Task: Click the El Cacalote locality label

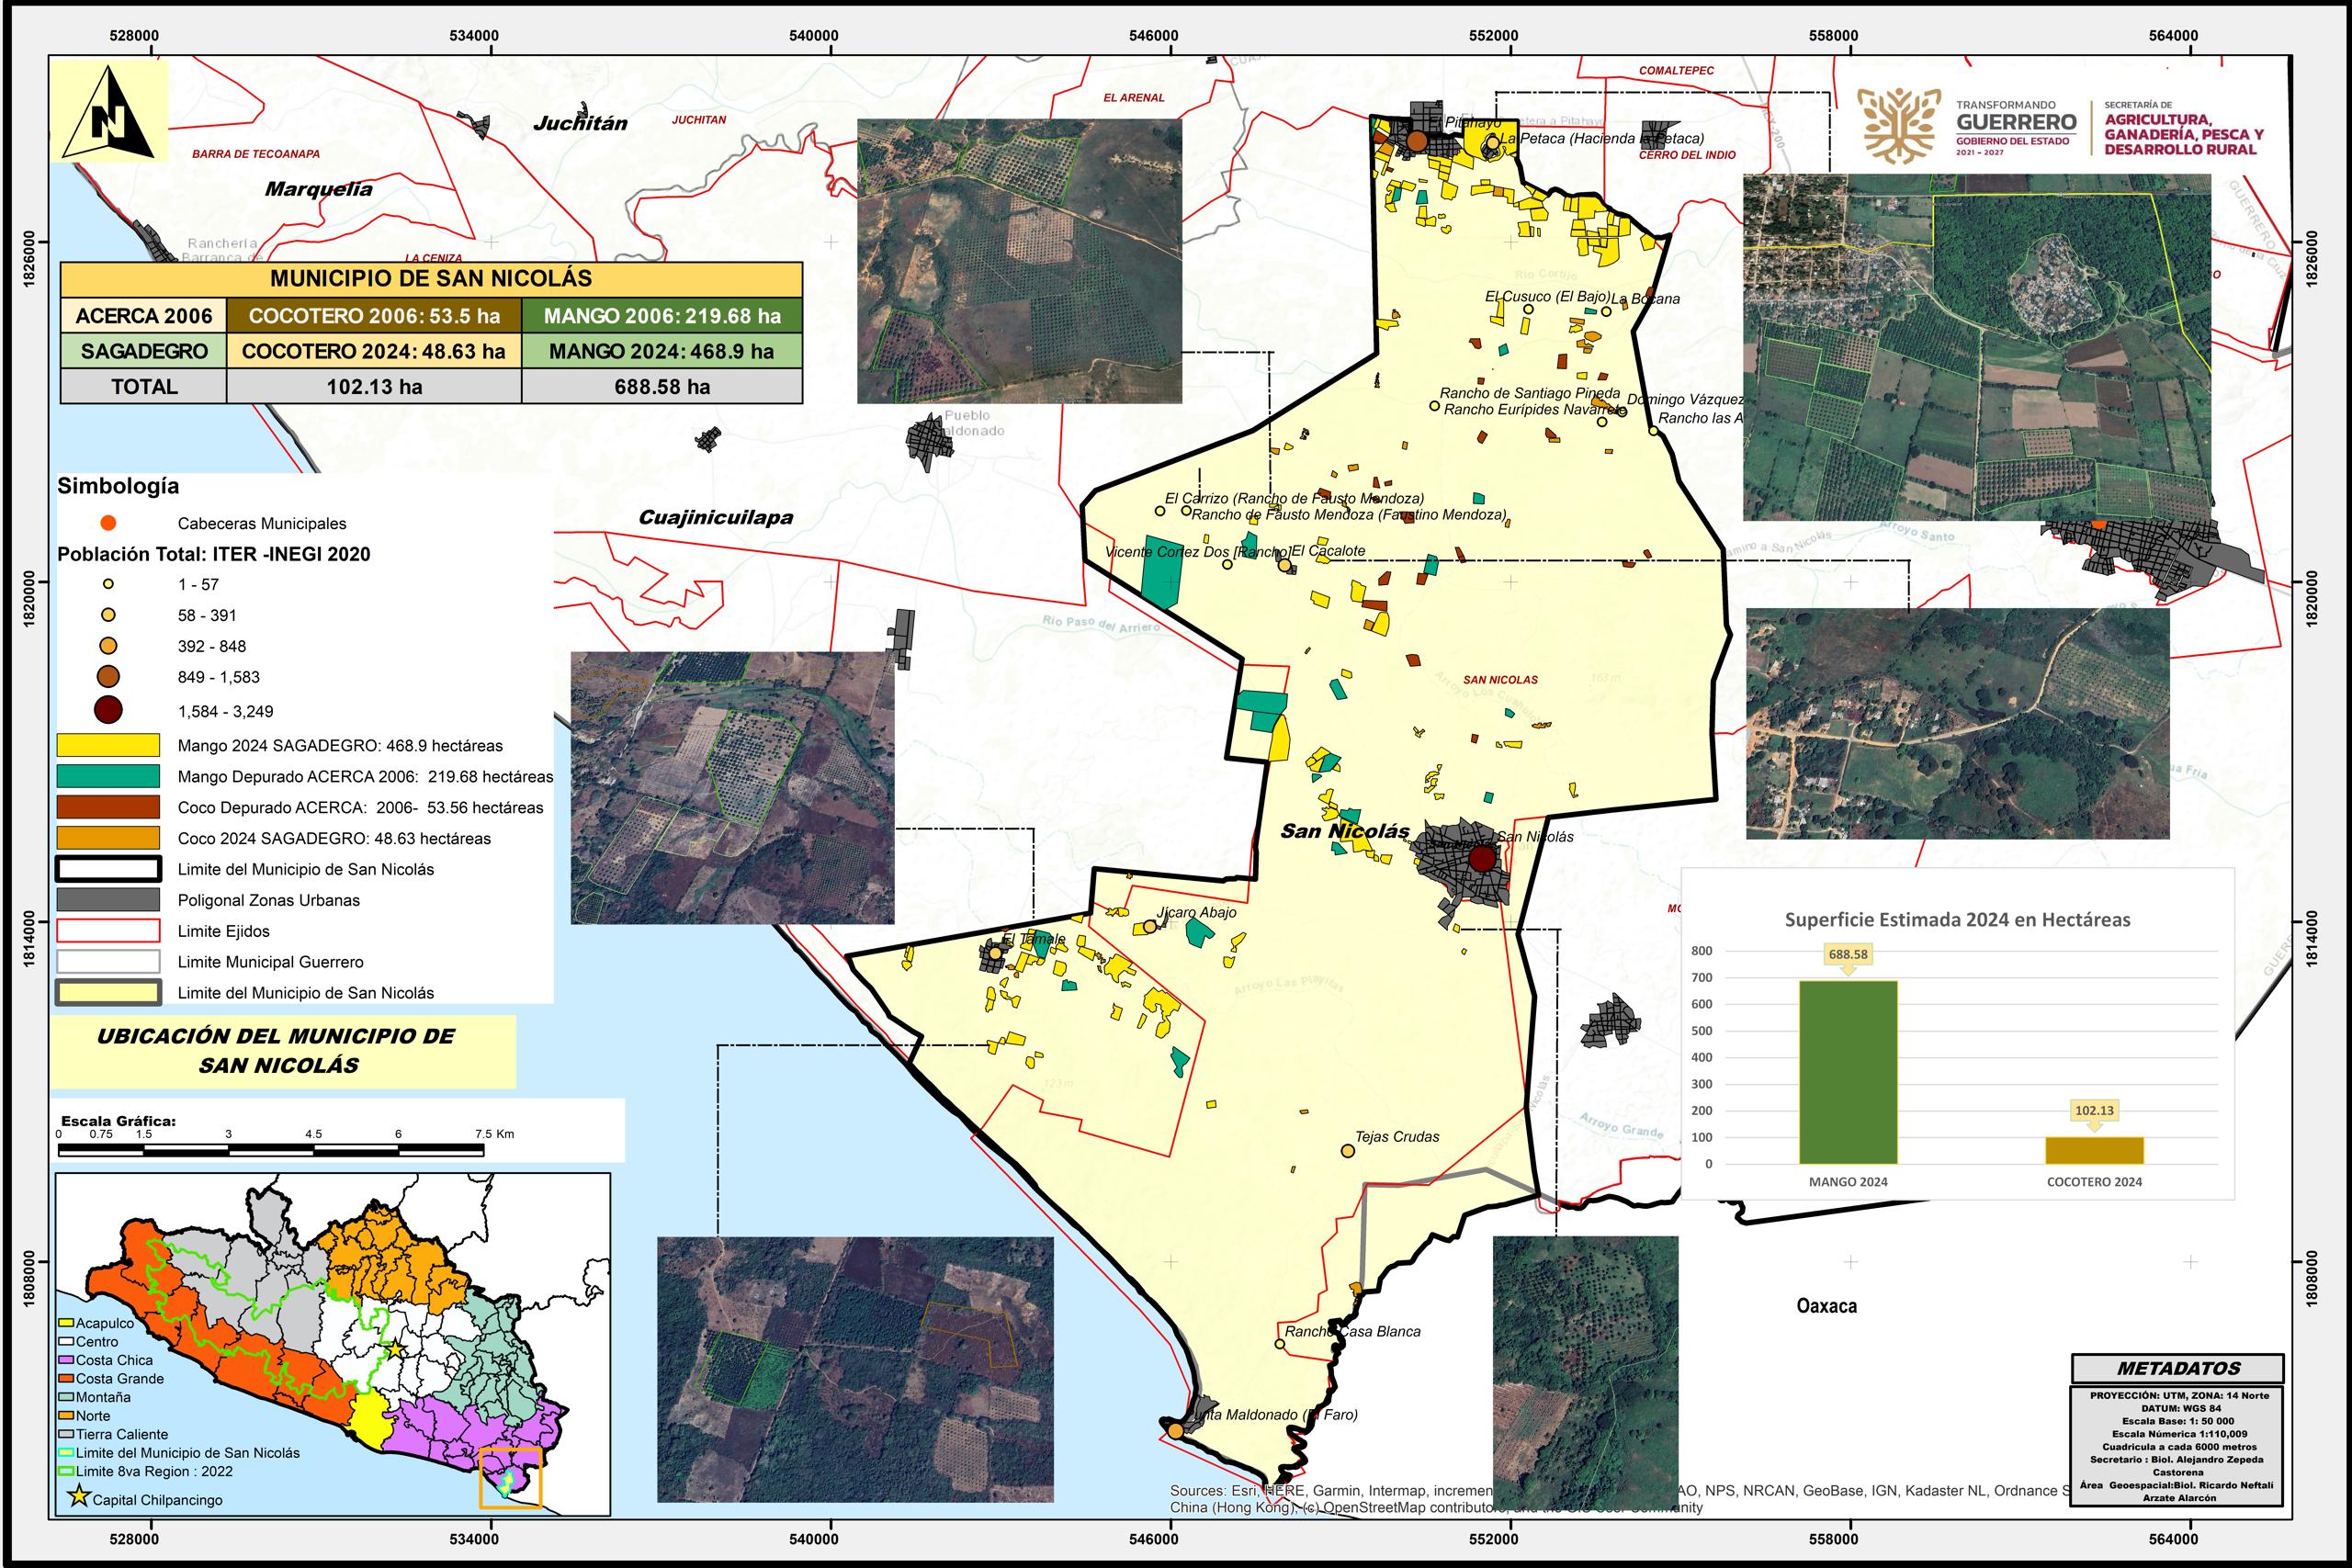Action: click(x=1328, y=550)
